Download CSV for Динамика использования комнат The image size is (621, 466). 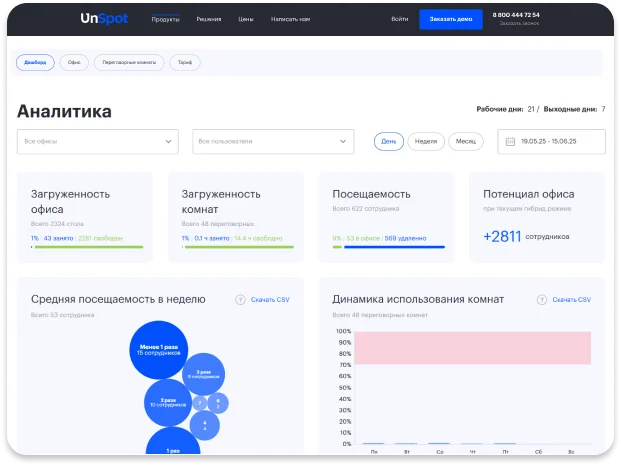(571, 300)
